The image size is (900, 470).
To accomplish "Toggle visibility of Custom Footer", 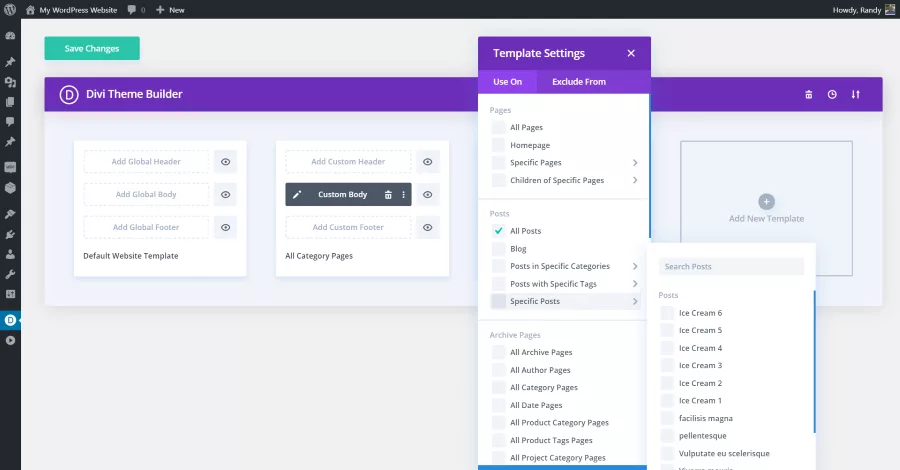I will (428, 227).
